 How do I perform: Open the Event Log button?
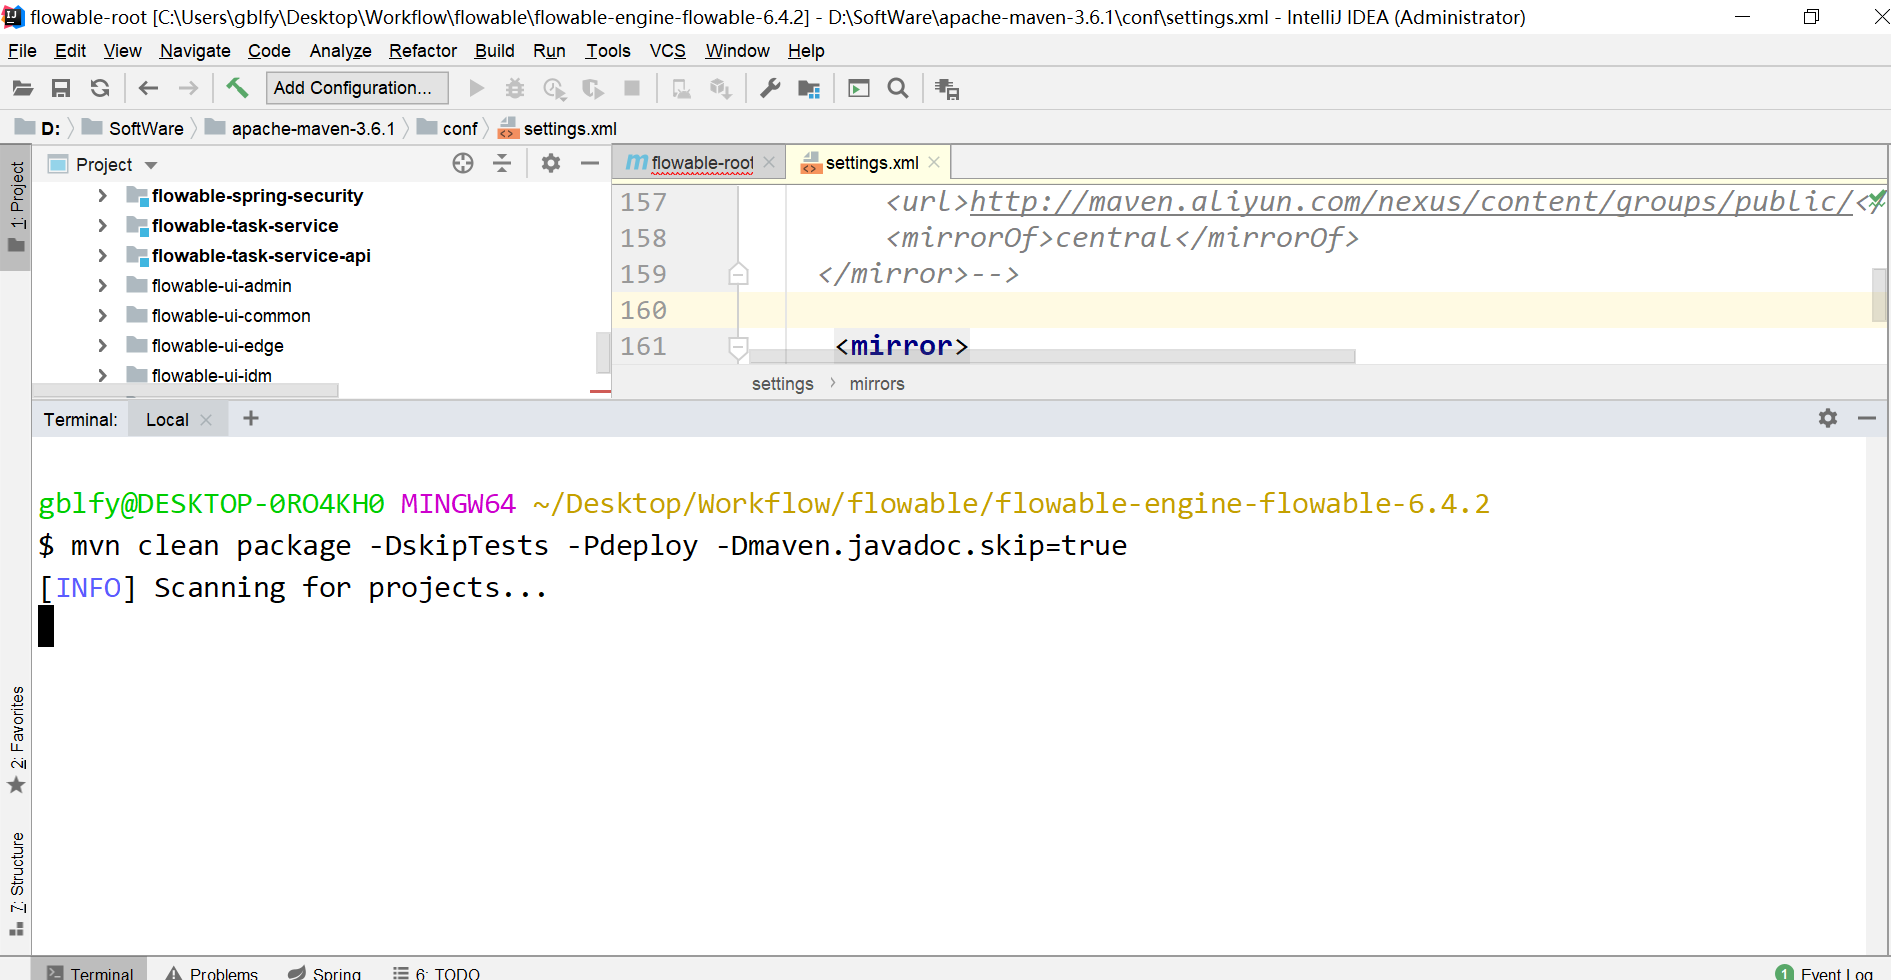coord(1825,972)
